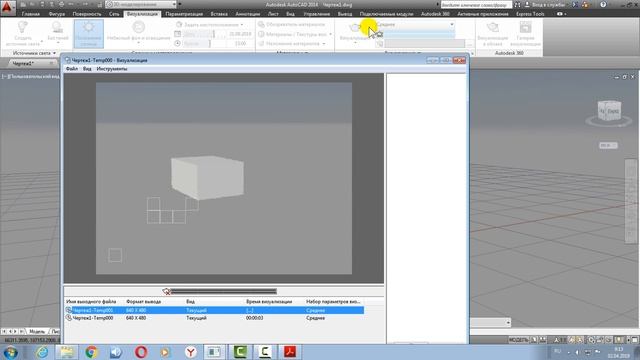Image resolution: width=640 pixels, height=360 pixels.
Task: Open the Аннотации ribbon tab
Action: pos(247,14)
